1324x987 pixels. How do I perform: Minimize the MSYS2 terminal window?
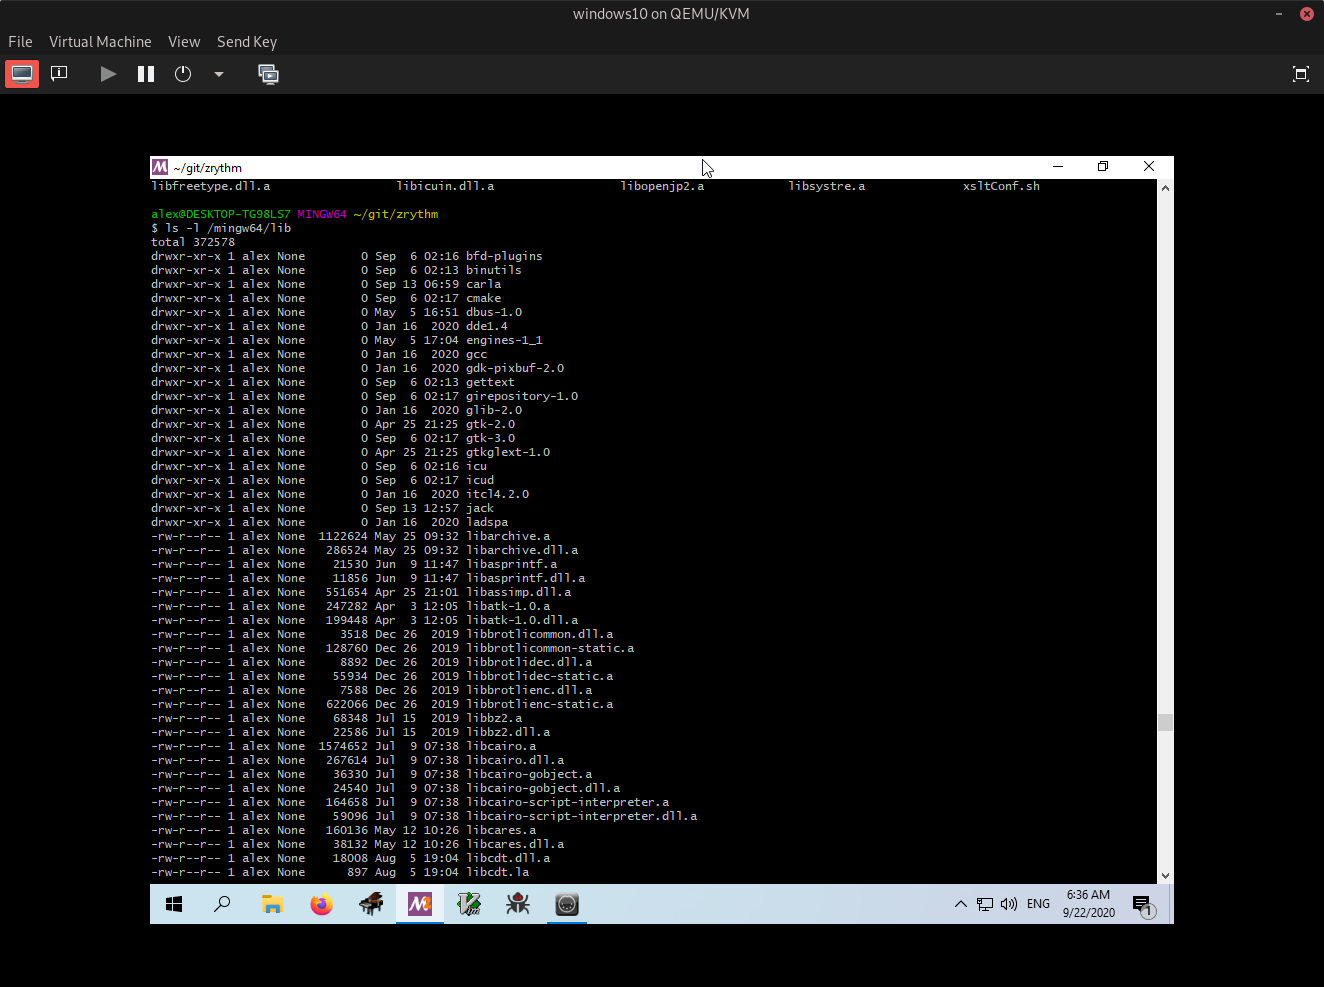(x=1058, y=167)
